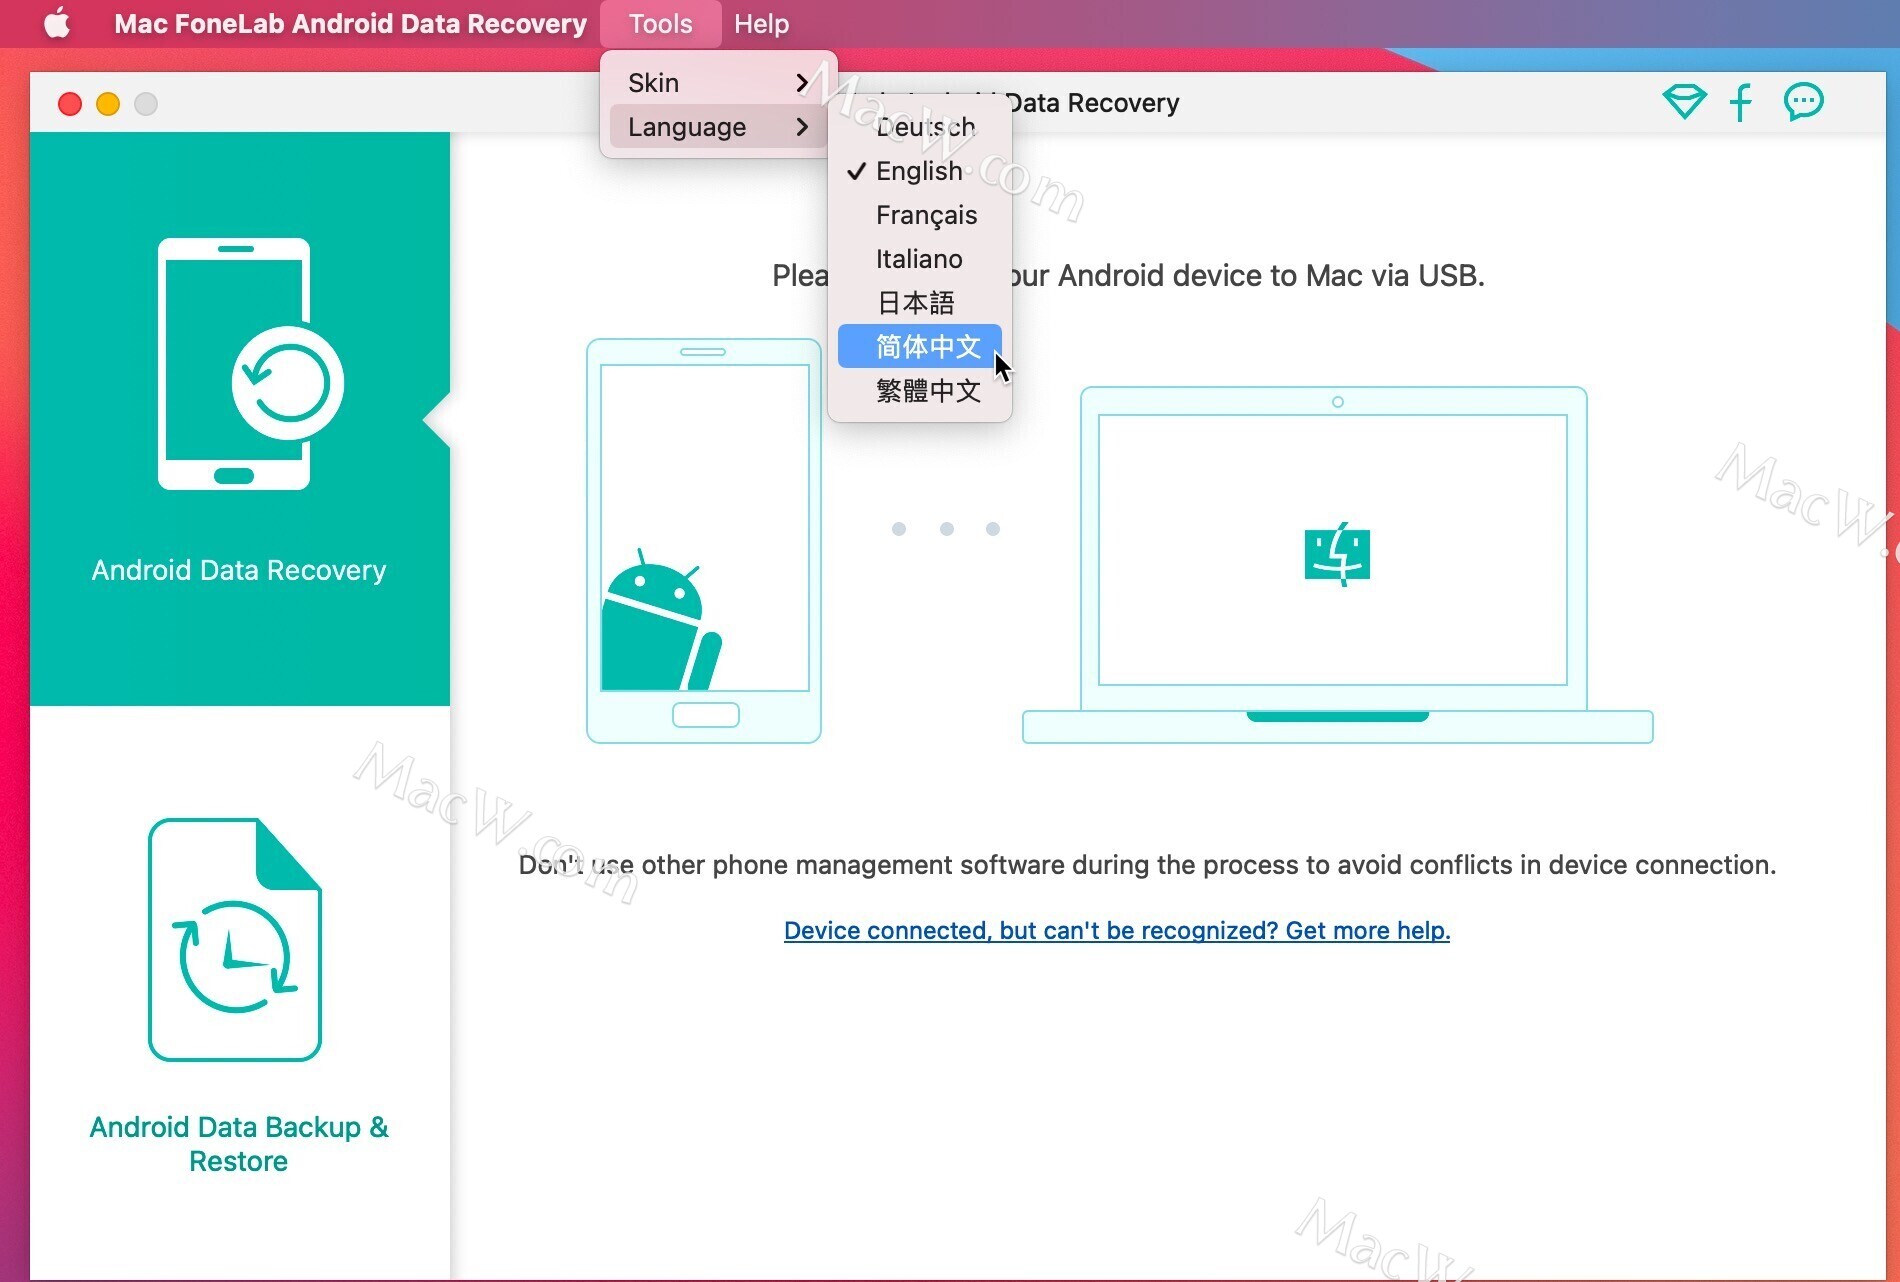Viewport: 1900px width, 1282px height.
Task: Choose Deutsch language
Action: point(920,127)
